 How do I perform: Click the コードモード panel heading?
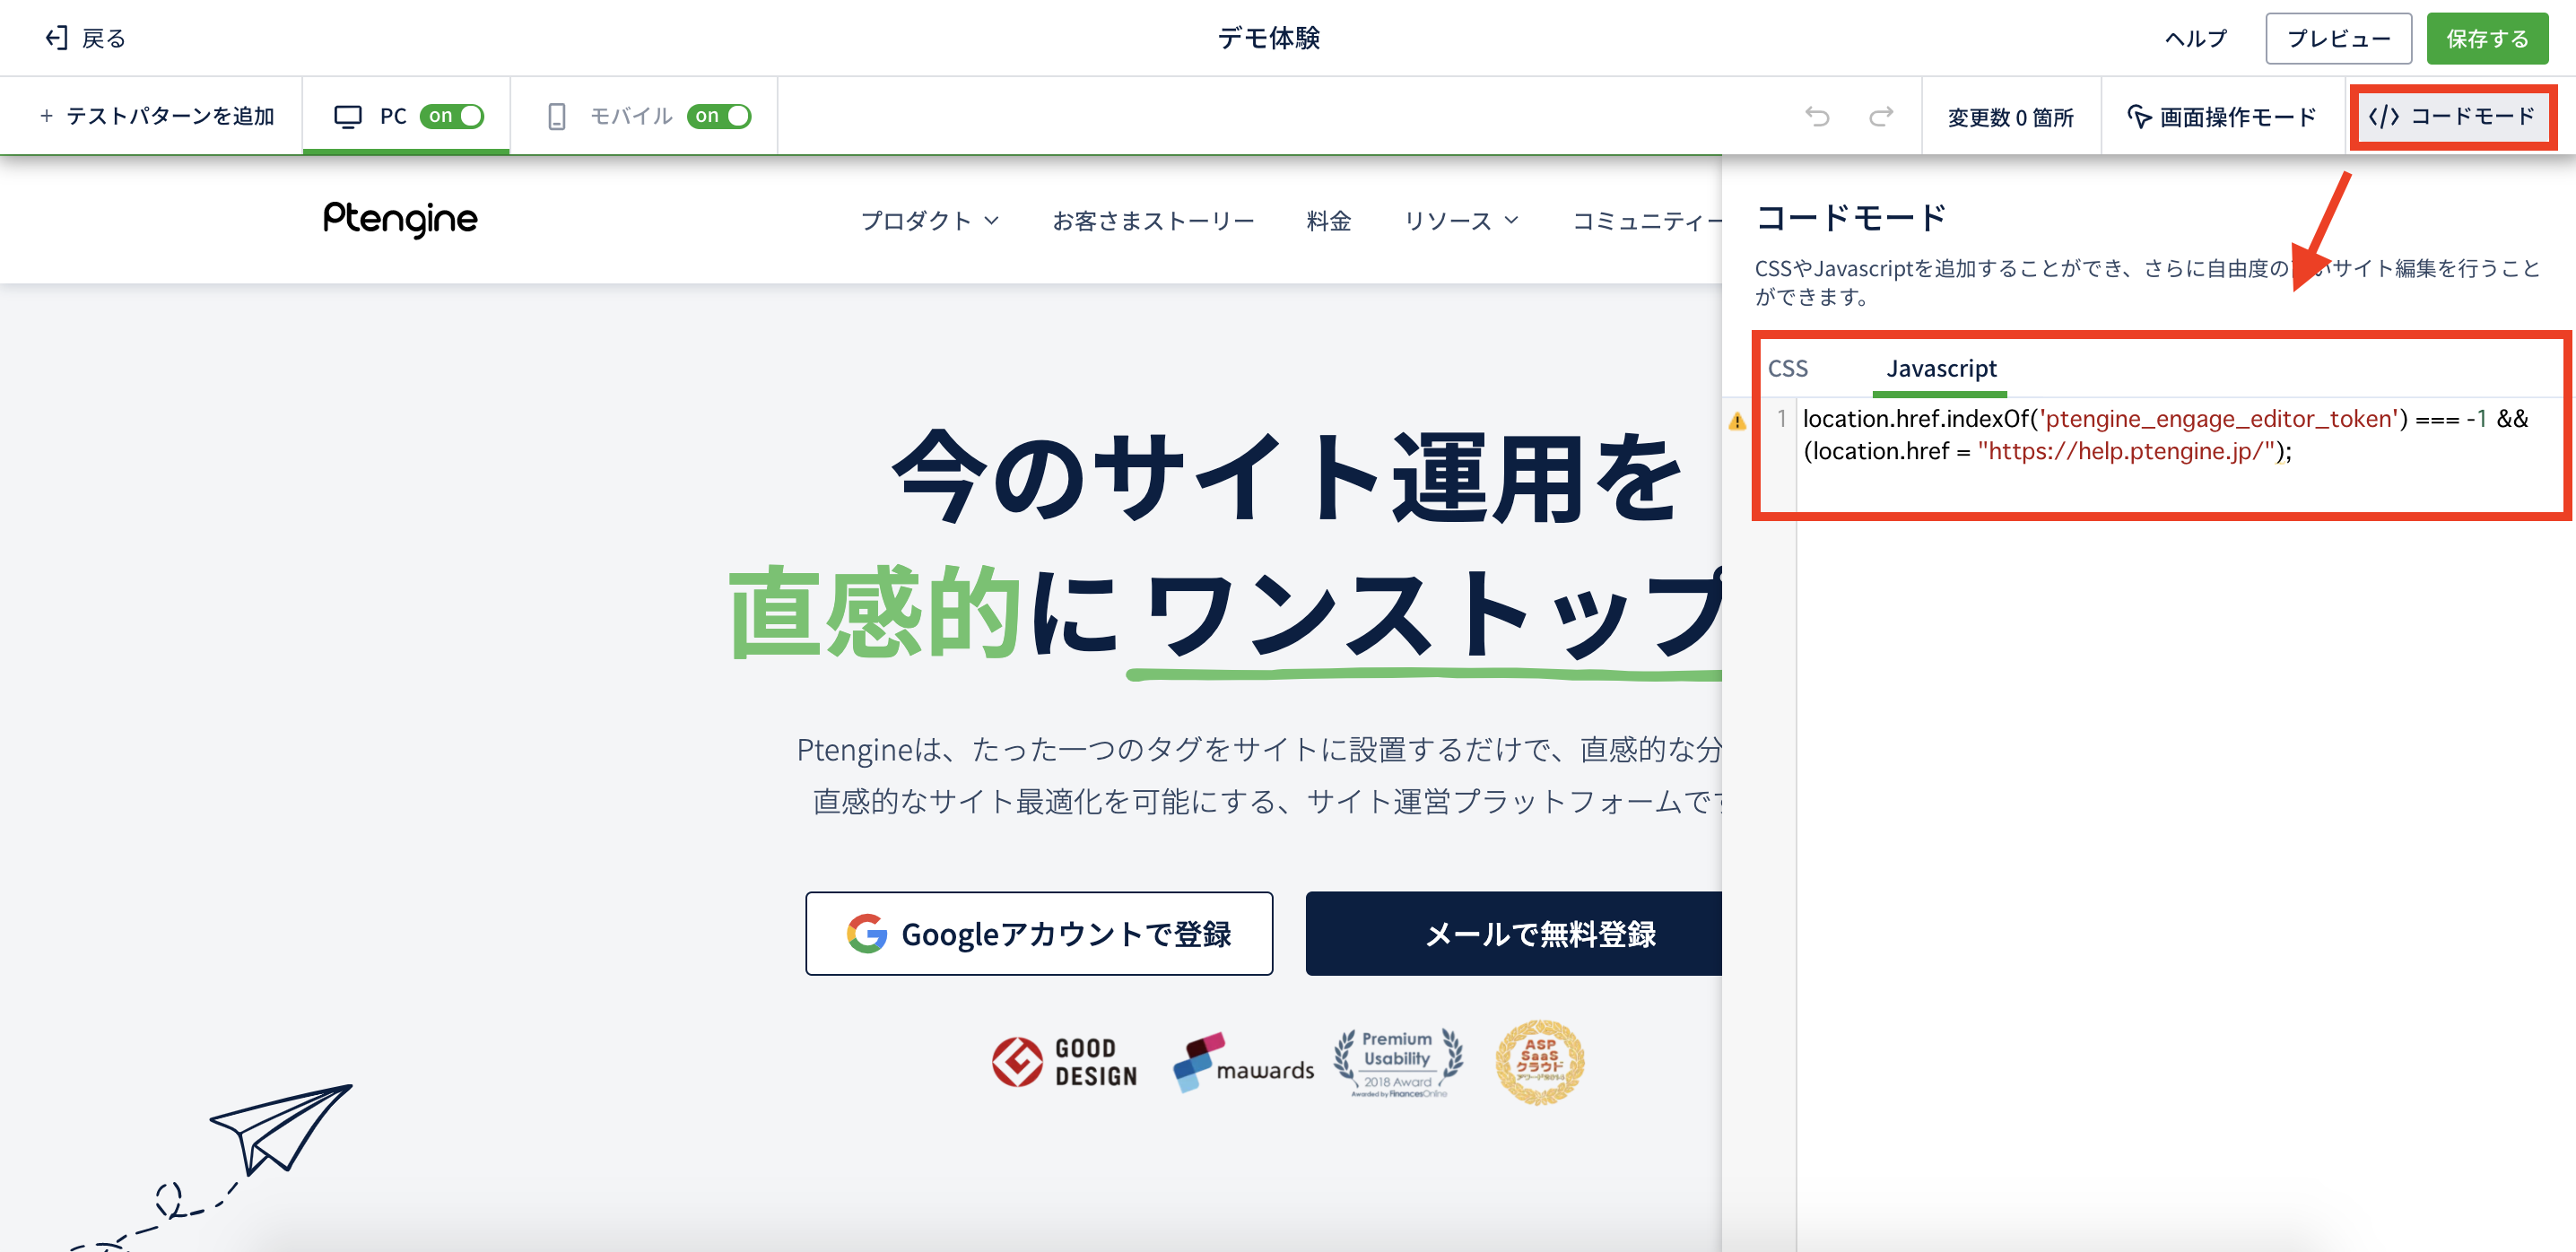1851,217
